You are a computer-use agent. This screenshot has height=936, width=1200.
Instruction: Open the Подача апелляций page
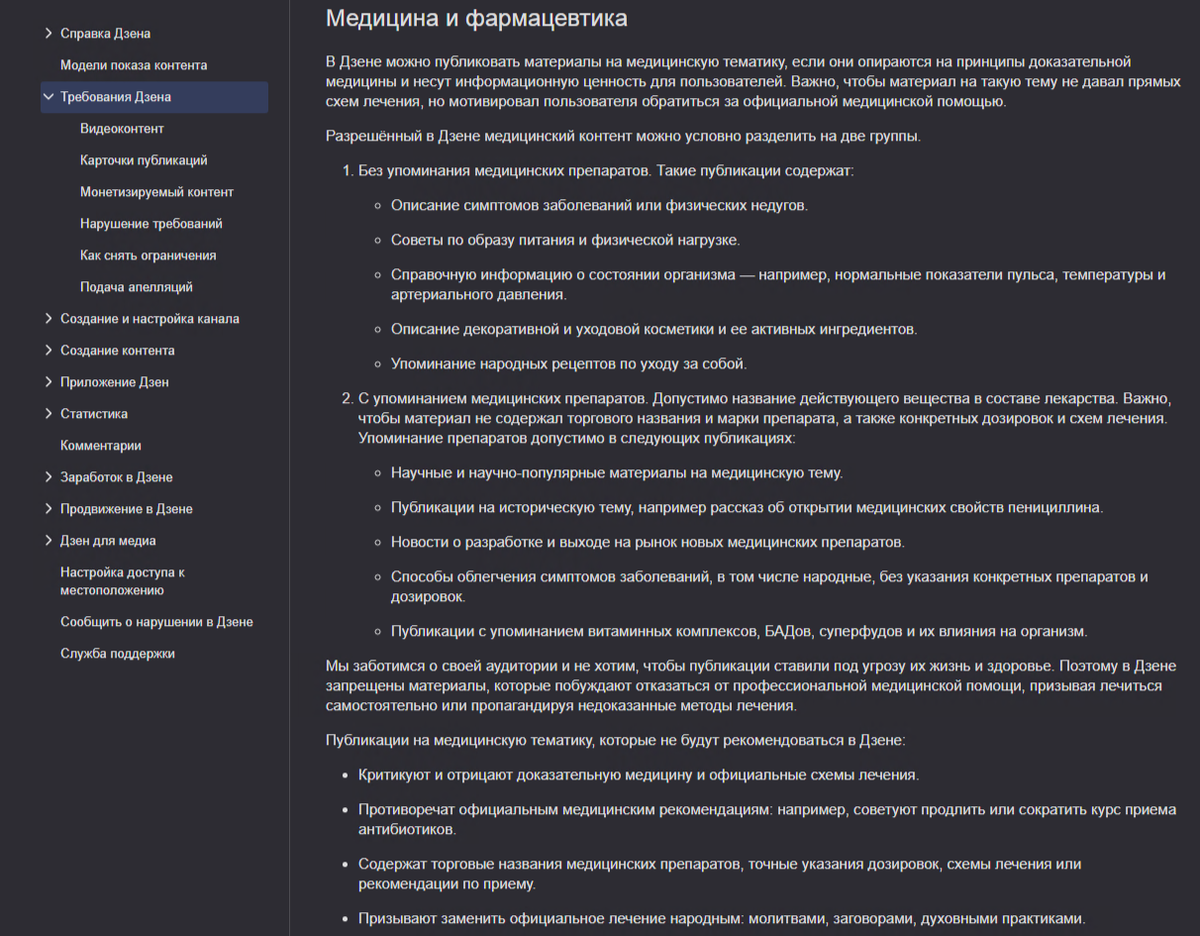[138, 287]
